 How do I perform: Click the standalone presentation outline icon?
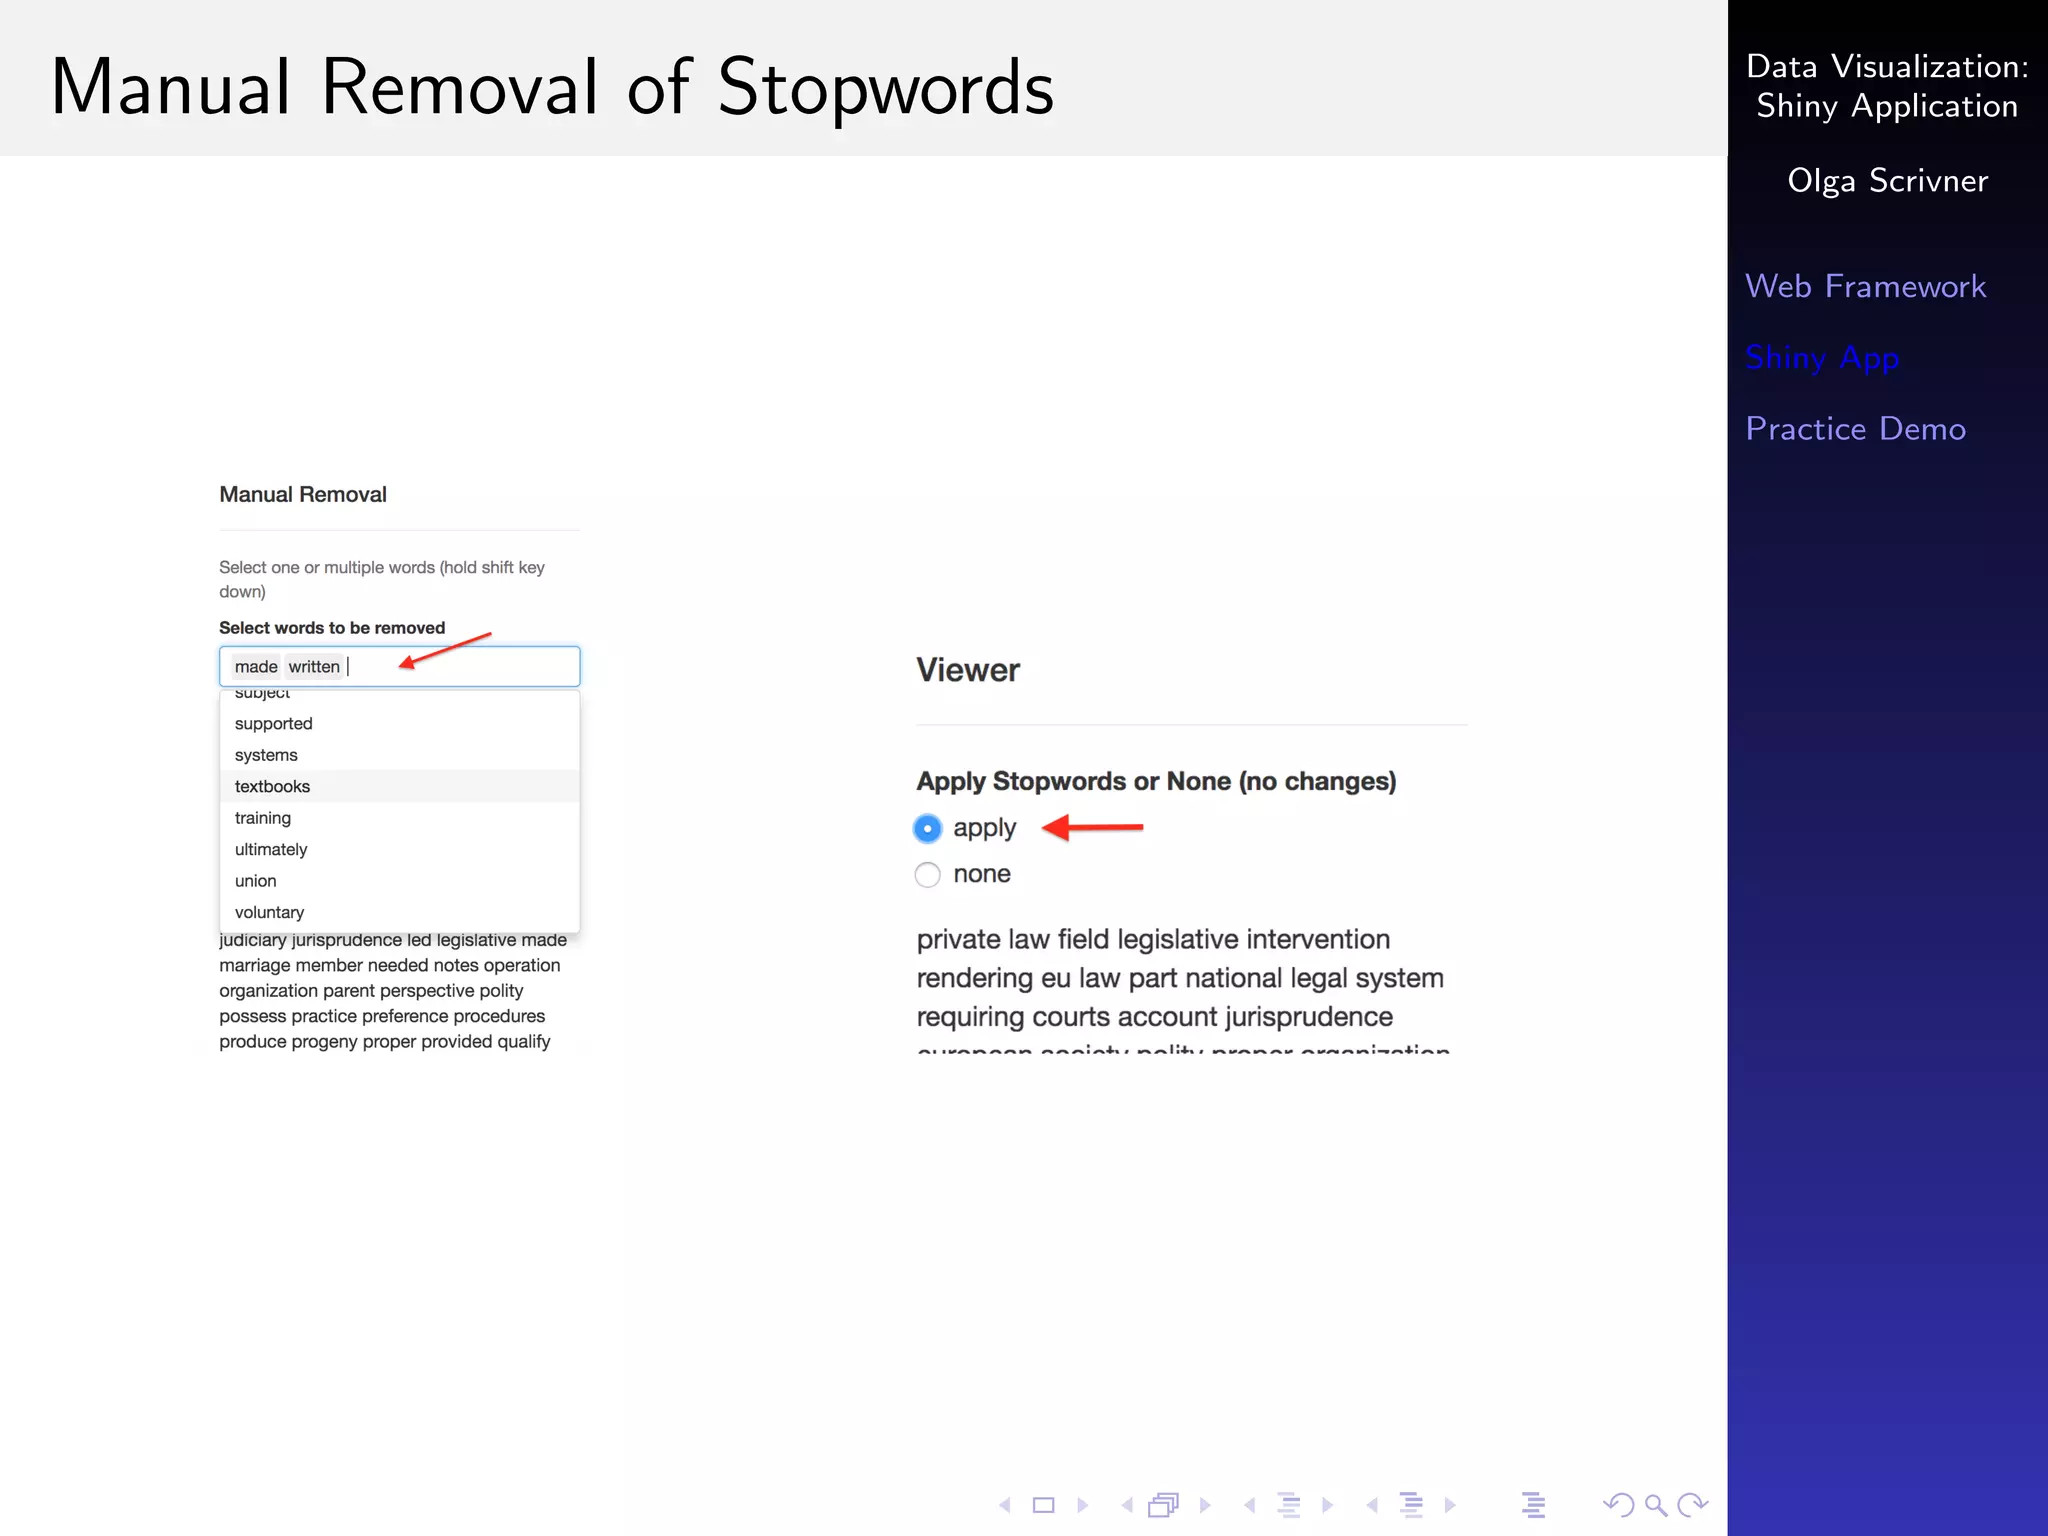[x=1533, y=1505]
